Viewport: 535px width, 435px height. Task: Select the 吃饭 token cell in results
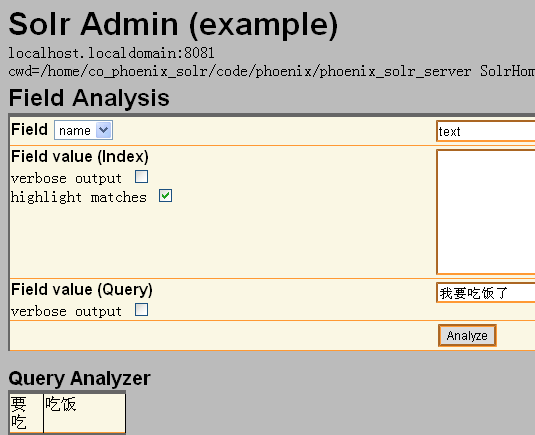click(85, 413)
